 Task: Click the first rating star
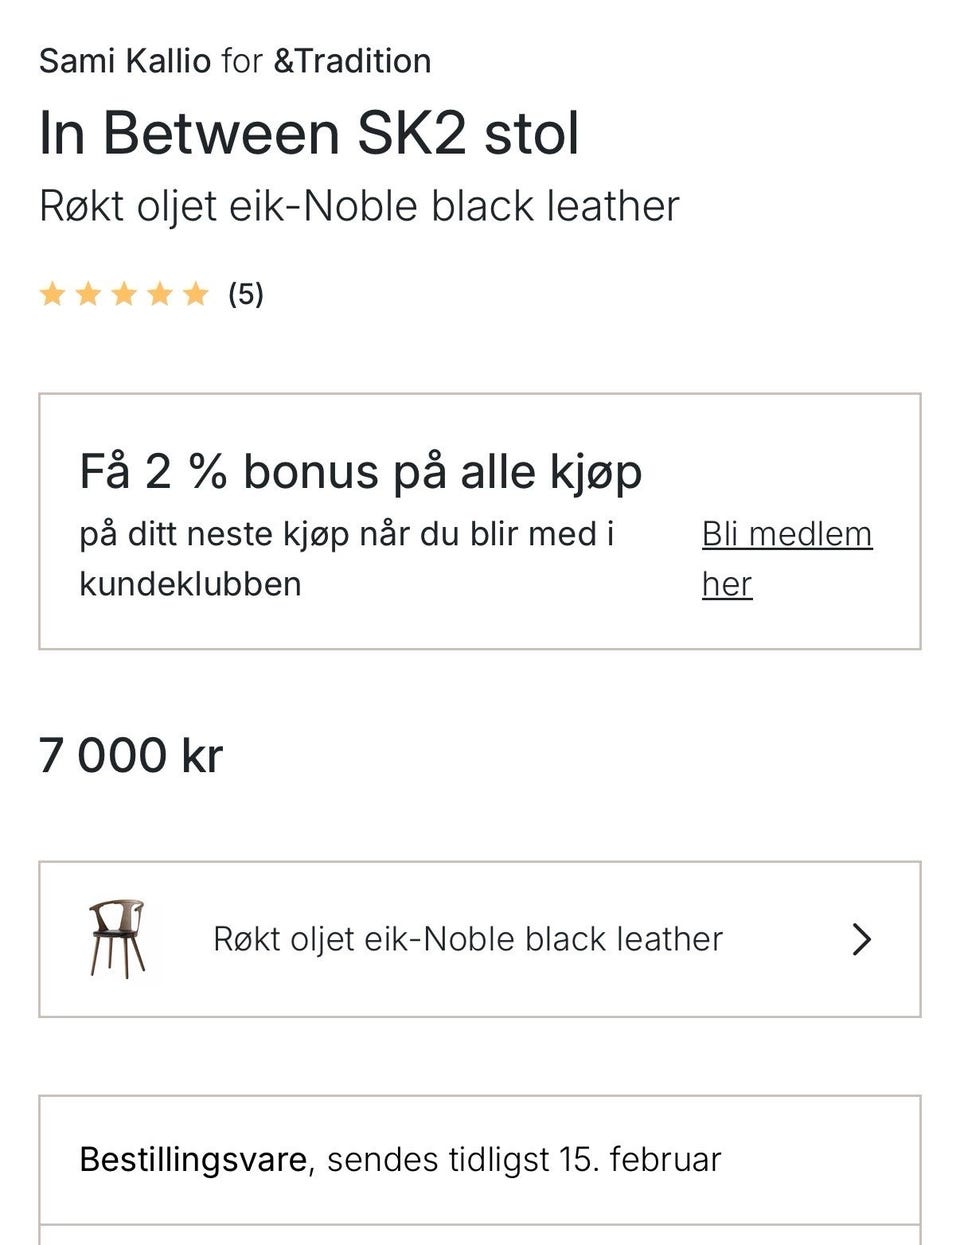[52, 294]
